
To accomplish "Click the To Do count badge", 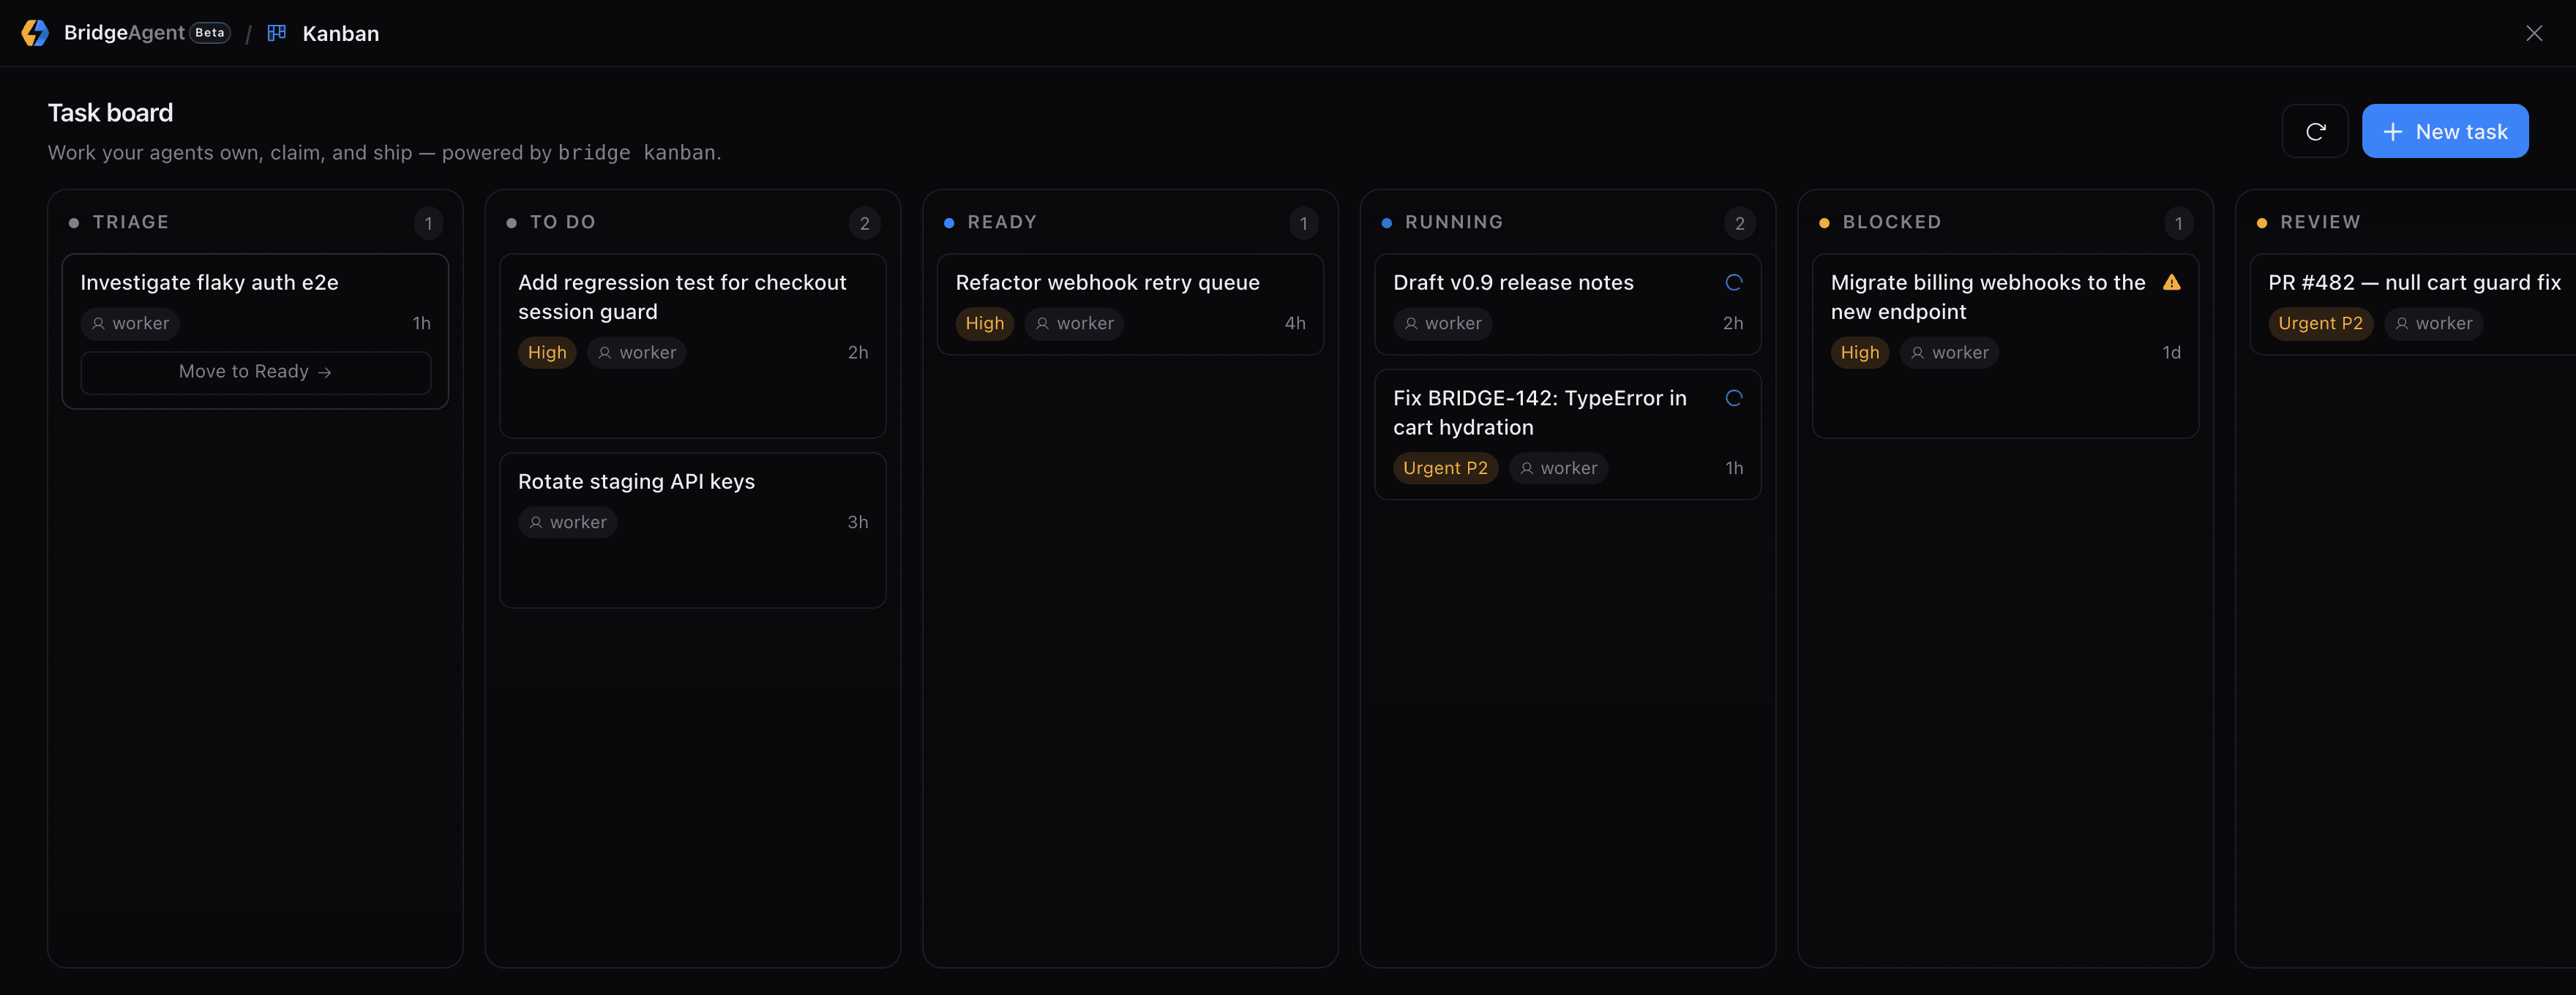I will tap(865, 223).
